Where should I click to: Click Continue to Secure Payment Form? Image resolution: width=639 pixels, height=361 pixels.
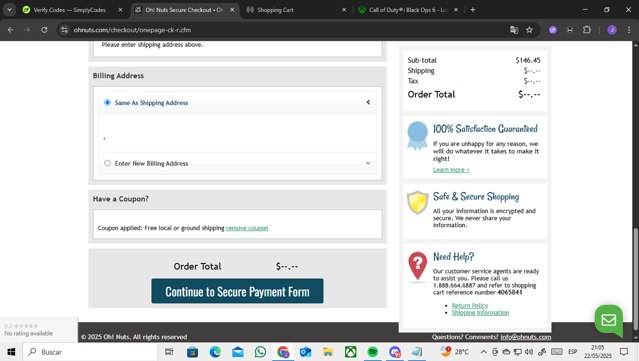(x=237, y=291)
